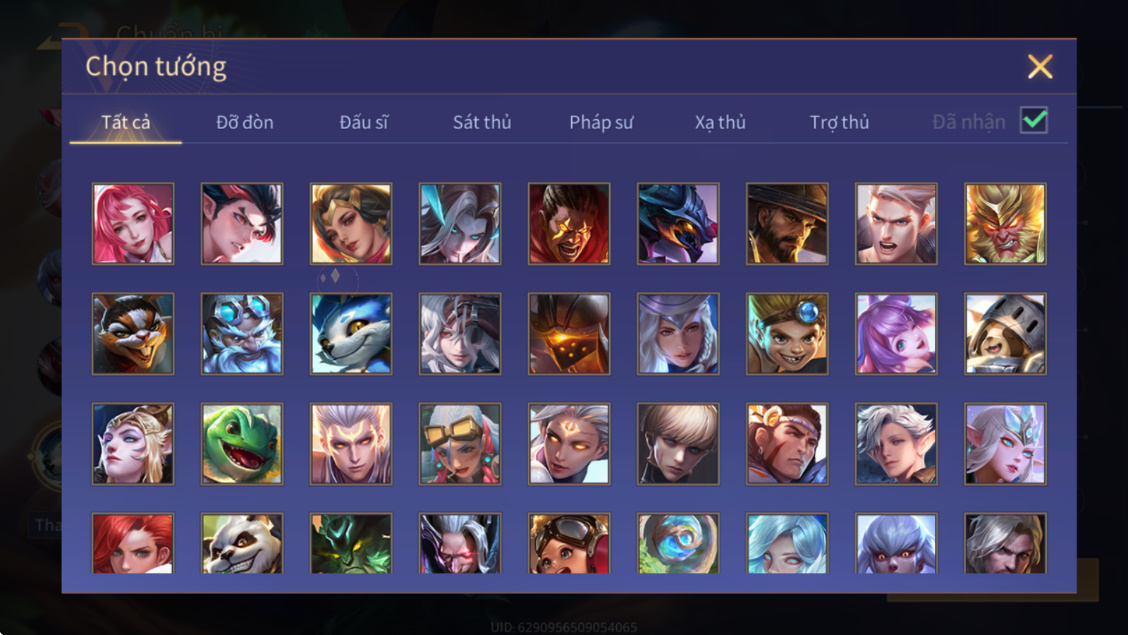Open the Sát thủ tab

click(x=482, y=122)
